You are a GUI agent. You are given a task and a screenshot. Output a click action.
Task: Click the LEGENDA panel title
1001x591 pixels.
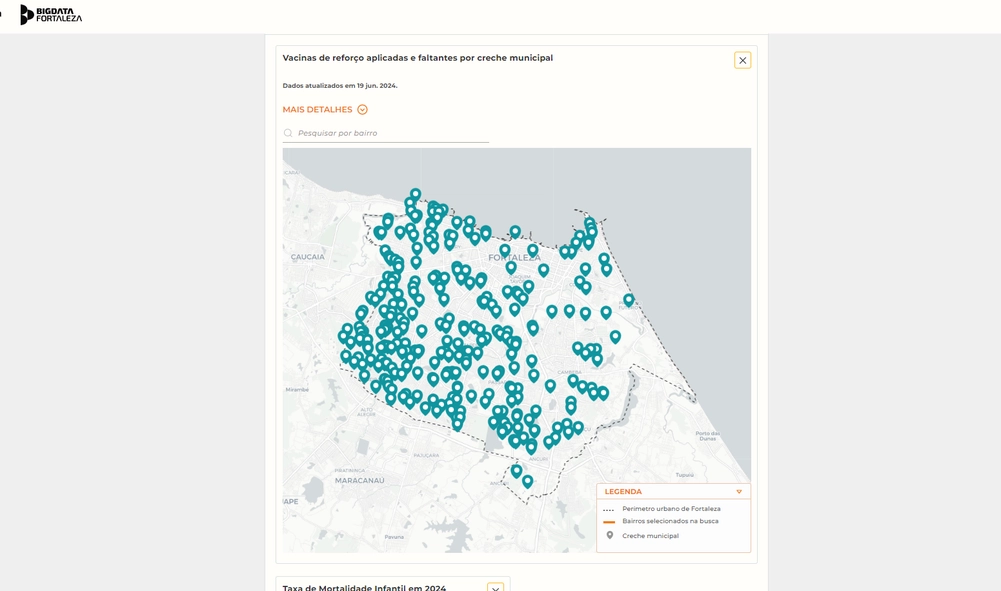pyautogui.click(x=623, y=492)
